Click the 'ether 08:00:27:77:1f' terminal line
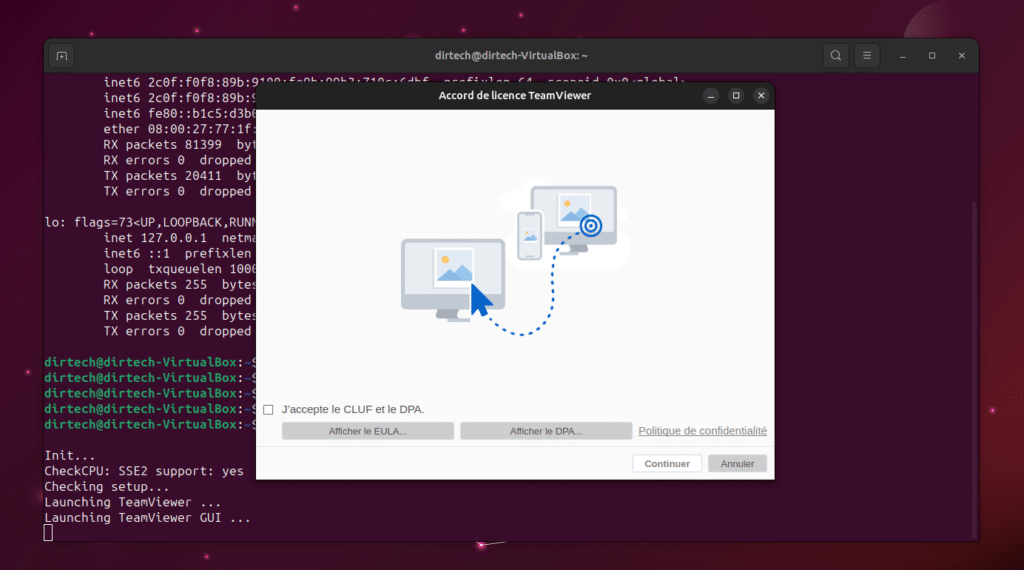Image resolution: width=1024 pixels, height=570 pixels. 180,129
